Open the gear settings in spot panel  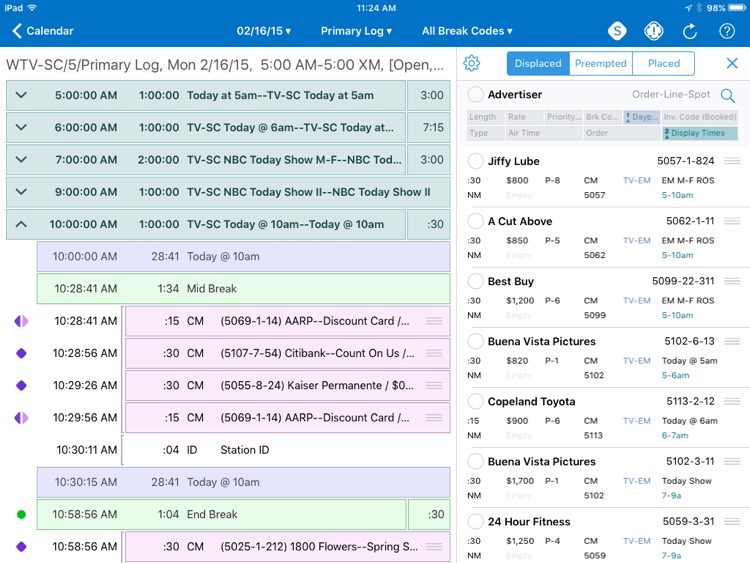pos(472,63)
